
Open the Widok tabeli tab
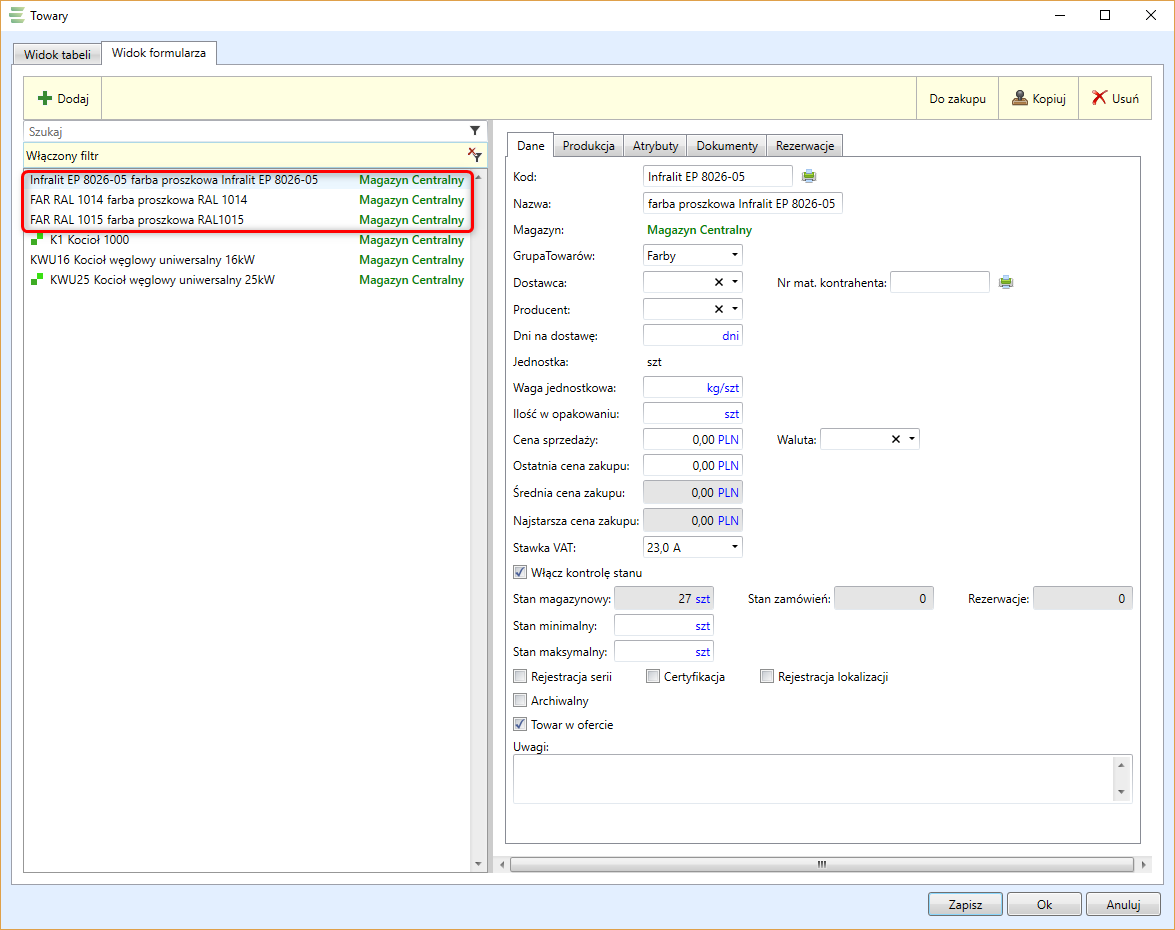coord(57,54)
